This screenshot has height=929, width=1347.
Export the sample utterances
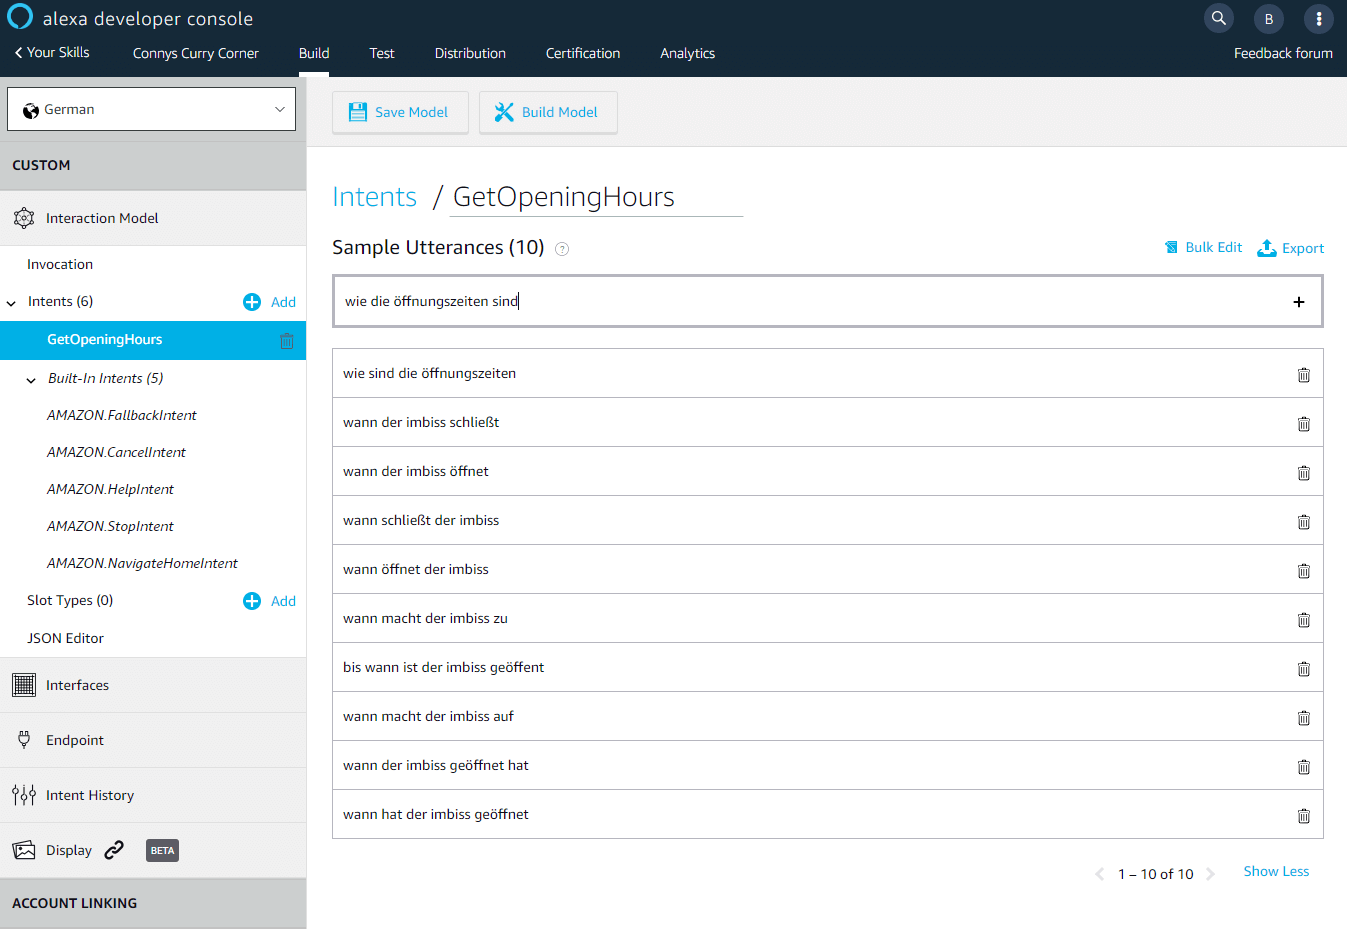[1291, 248]
